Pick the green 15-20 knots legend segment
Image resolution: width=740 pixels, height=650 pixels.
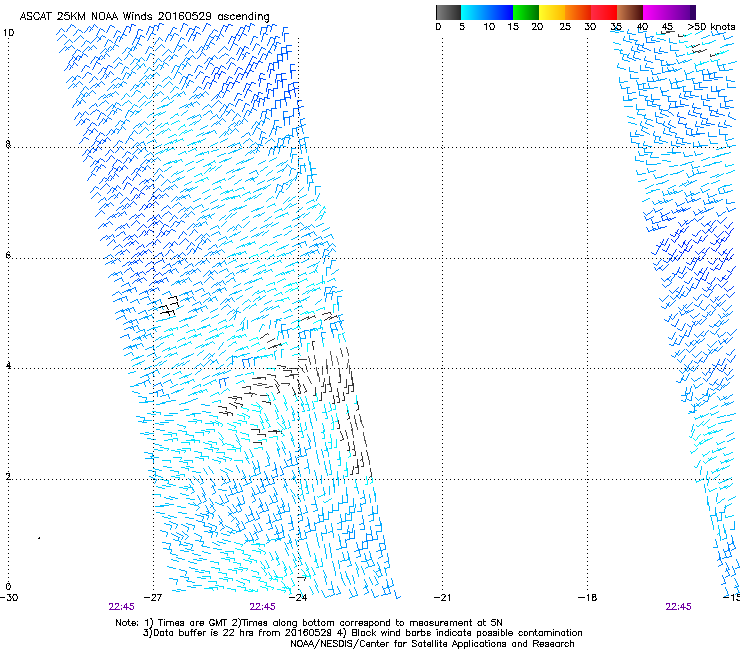526,12
